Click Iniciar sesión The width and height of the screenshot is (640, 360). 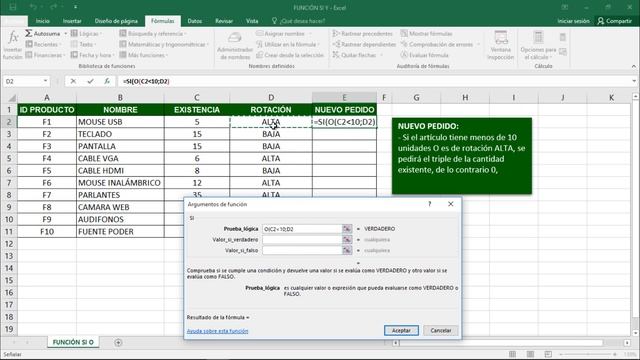(x=573, y=21)
